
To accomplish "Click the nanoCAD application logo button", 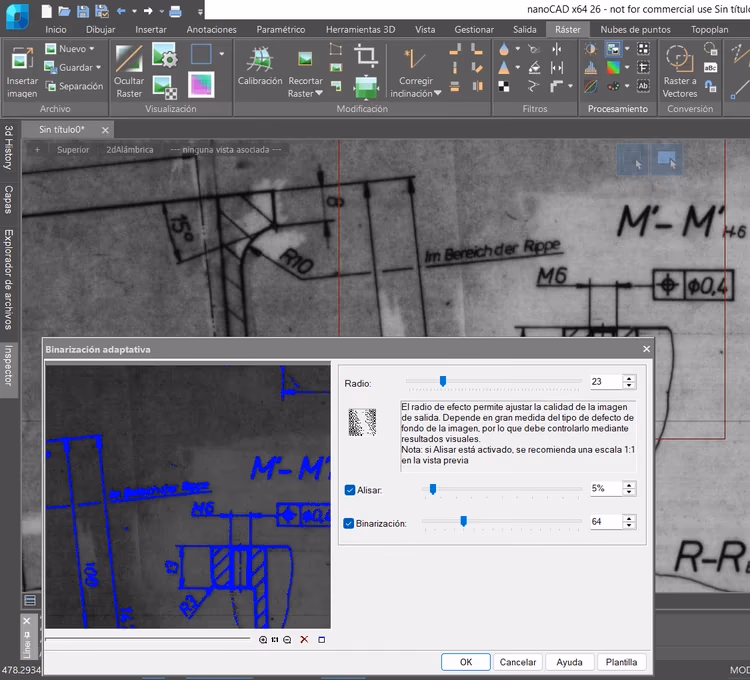I will pos(17,15).
